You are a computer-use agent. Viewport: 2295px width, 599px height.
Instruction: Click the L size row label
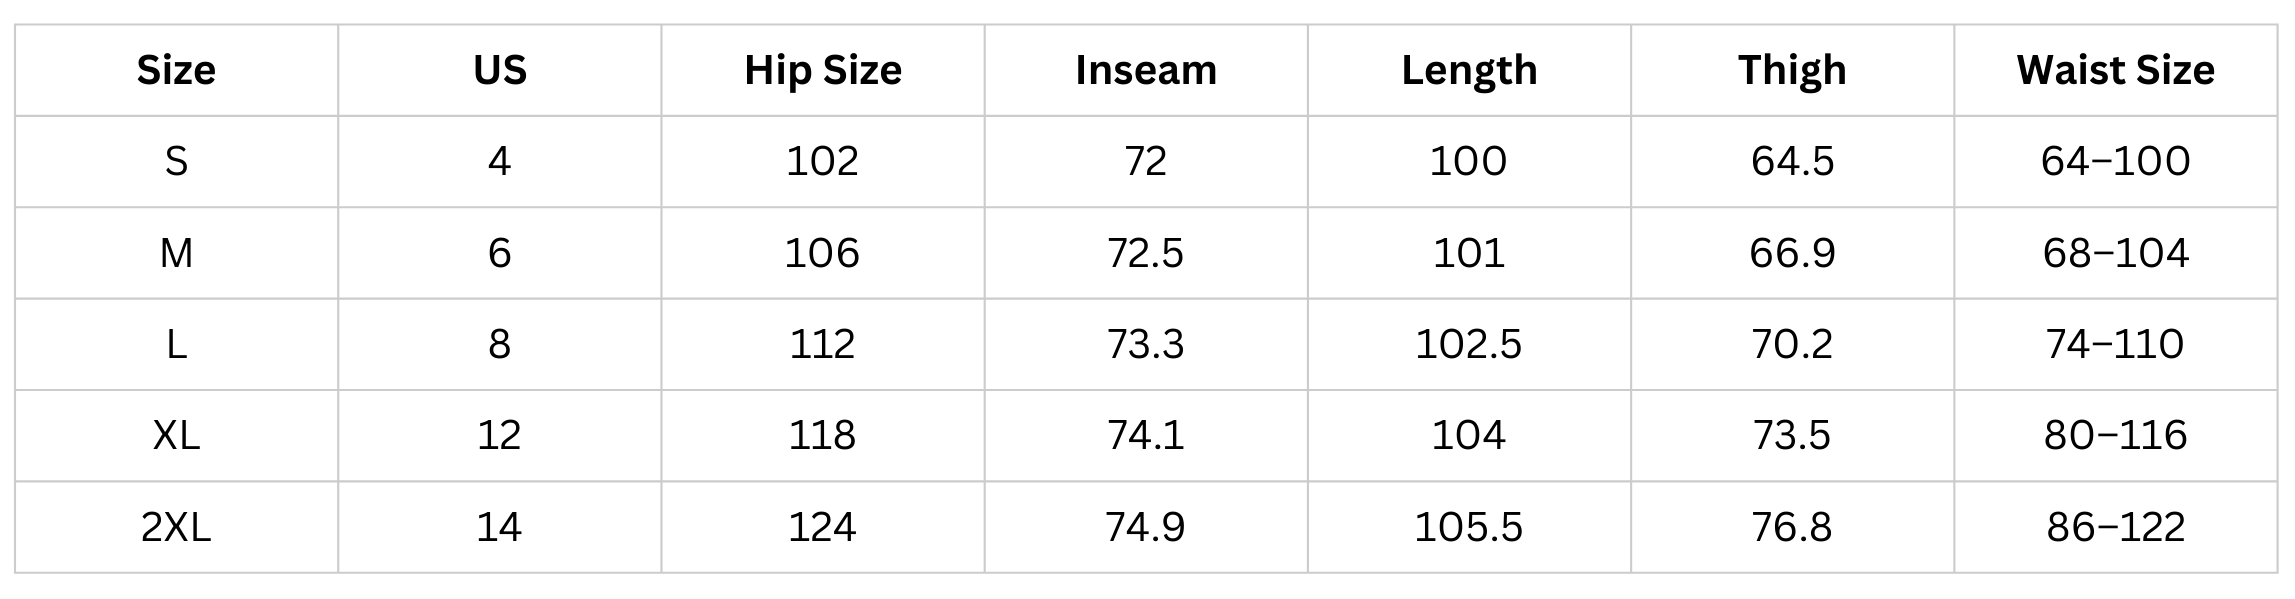coord(176,344)
